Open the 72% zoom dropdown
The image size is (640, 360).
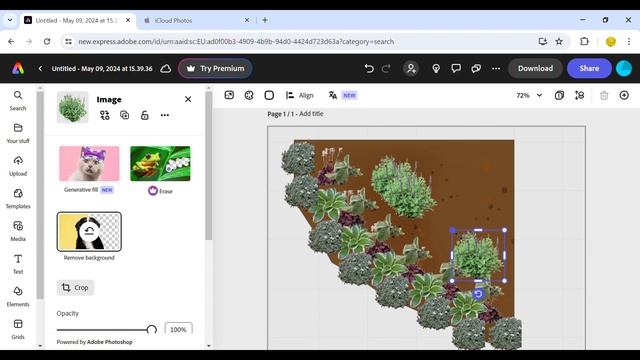point(529,95)
